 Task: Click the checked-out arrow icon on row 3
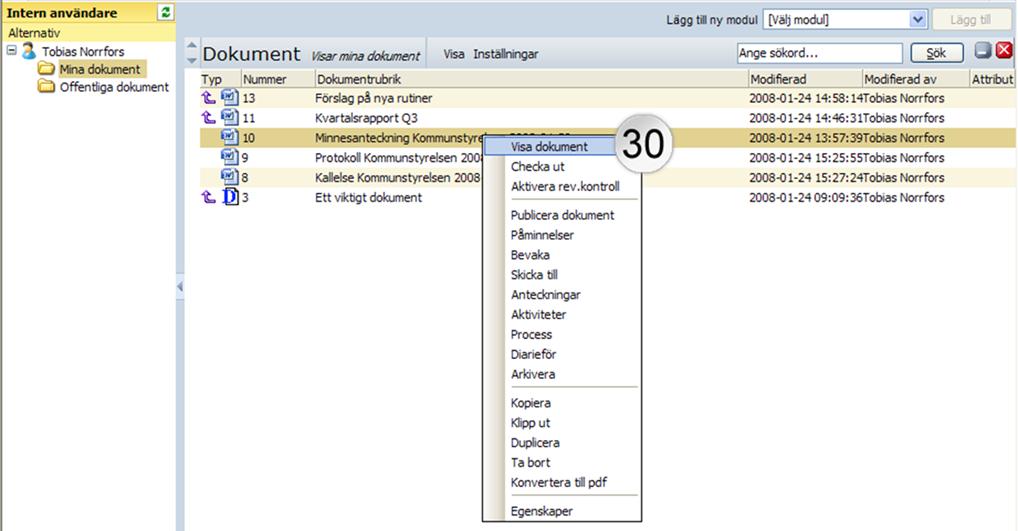pyautogui.click(x=208, y=197)
